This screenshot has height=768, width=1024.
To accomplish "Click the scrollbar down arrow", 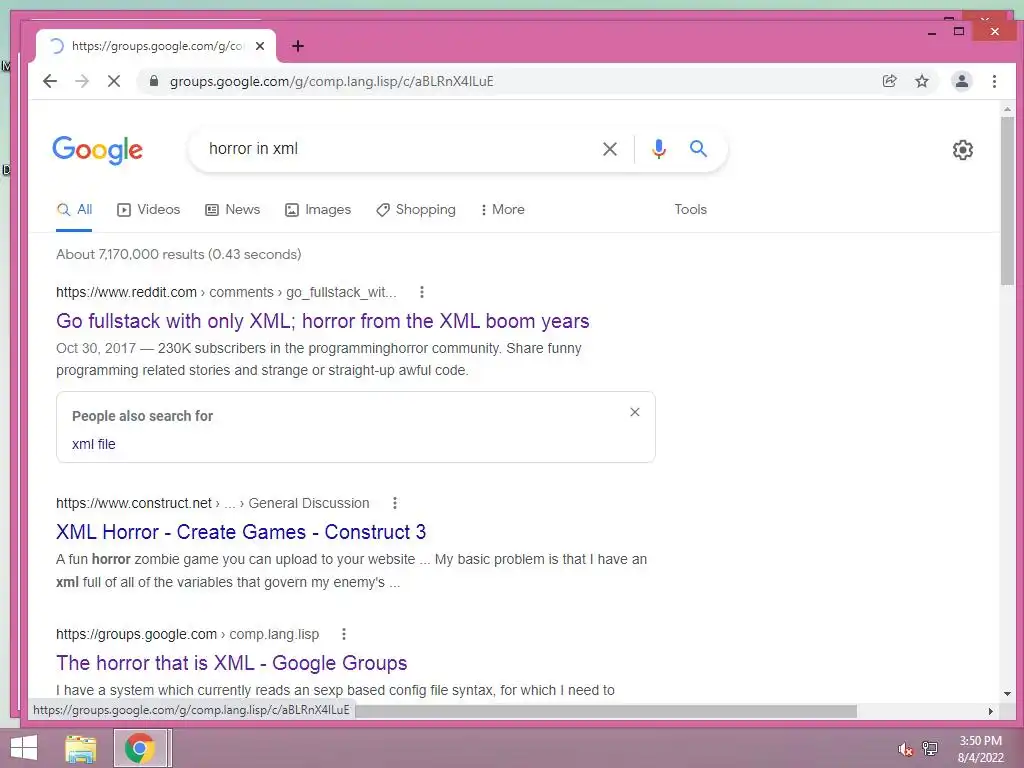I will pyautogui.click(x=1007, y=694).
